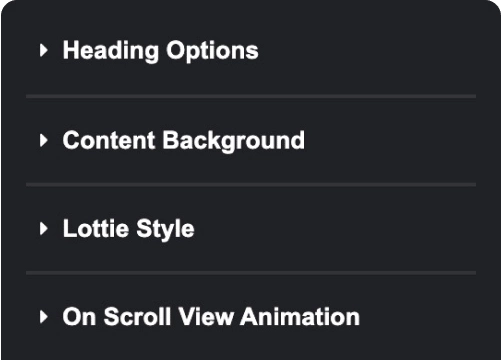Select the On Scroll View Animation row
501x360 pixels.
251,317
